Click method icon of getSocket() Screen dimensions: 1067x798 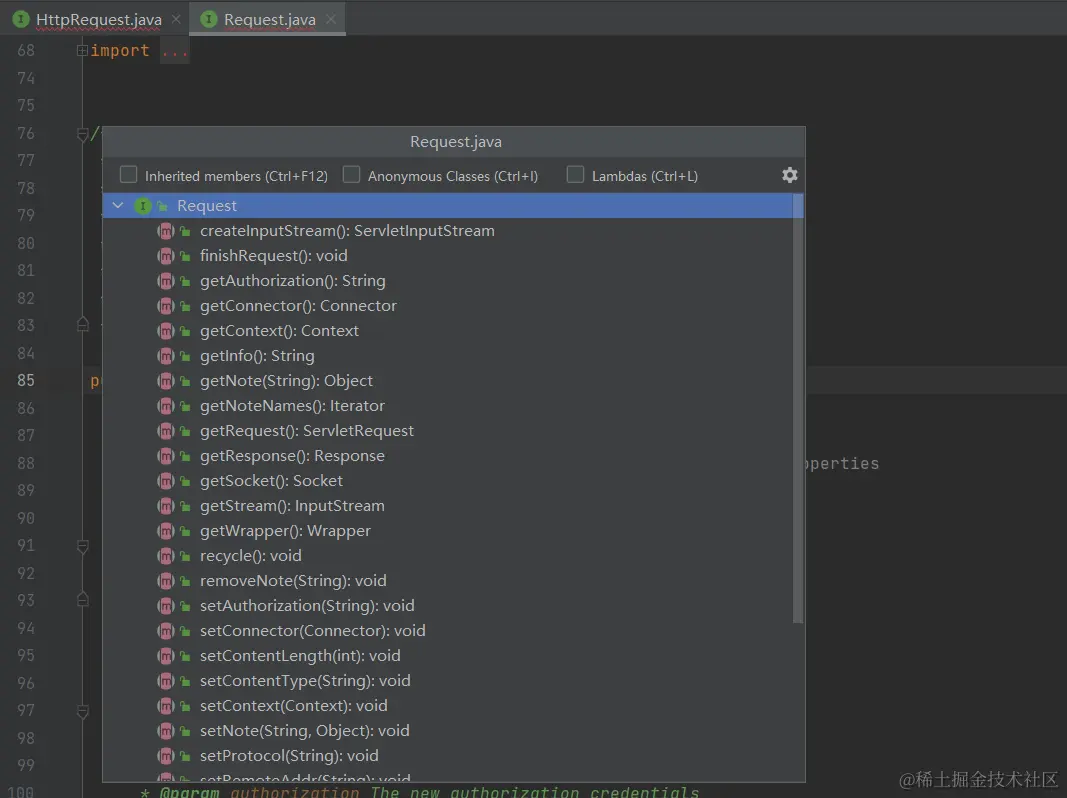pyautogui.click(x=166, y=481)
